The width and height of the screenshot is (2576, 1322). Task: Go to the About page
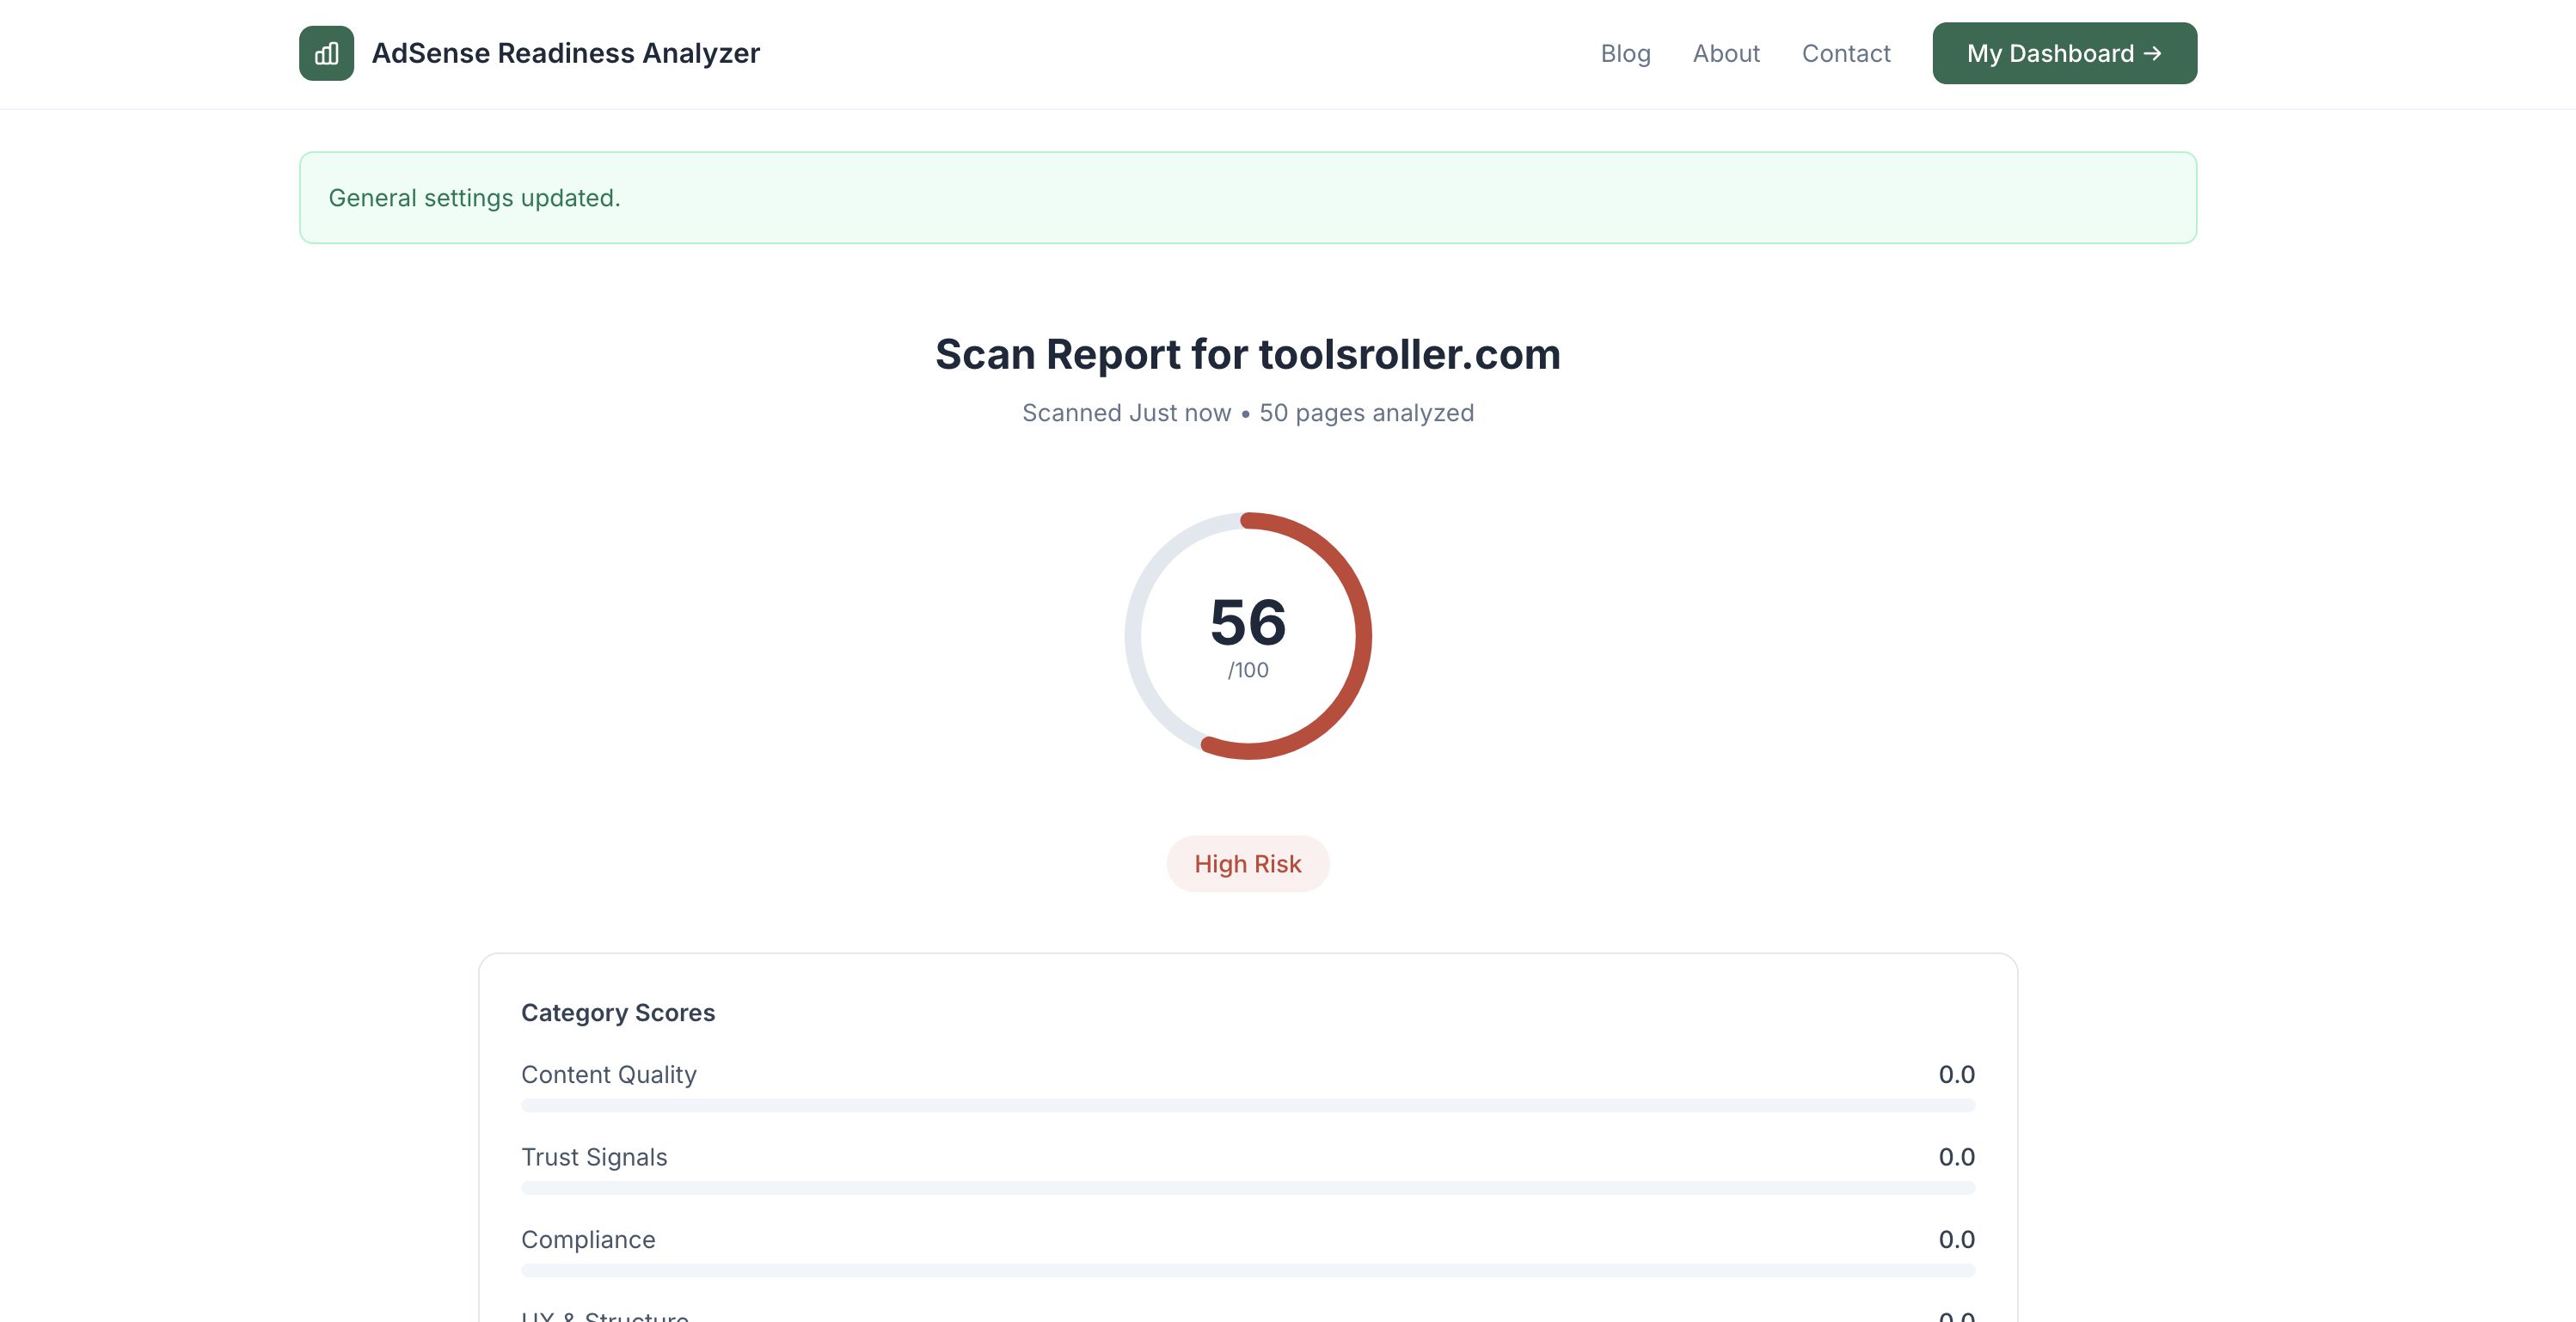tap(1726, 53)
